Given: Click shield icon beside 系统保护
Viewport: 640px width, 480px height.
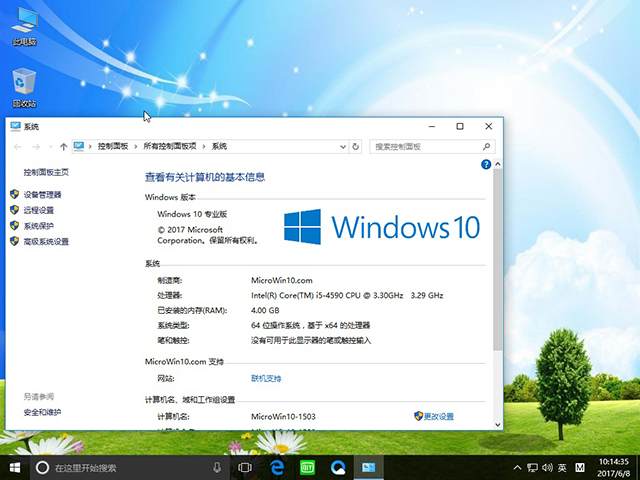Looking at the screenshot, I should pyautogui.click(x=15, y=225).
